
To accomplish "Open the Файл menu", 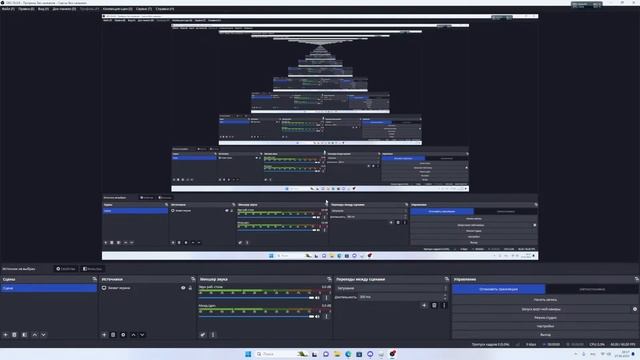I will [x=8, y=9].
